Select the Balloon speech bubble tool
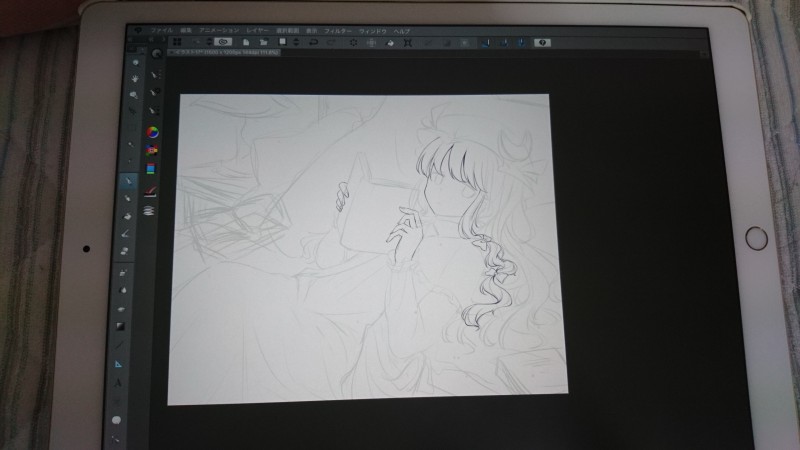800x450 pixels. pyautogui.click(x=116, y=420)
